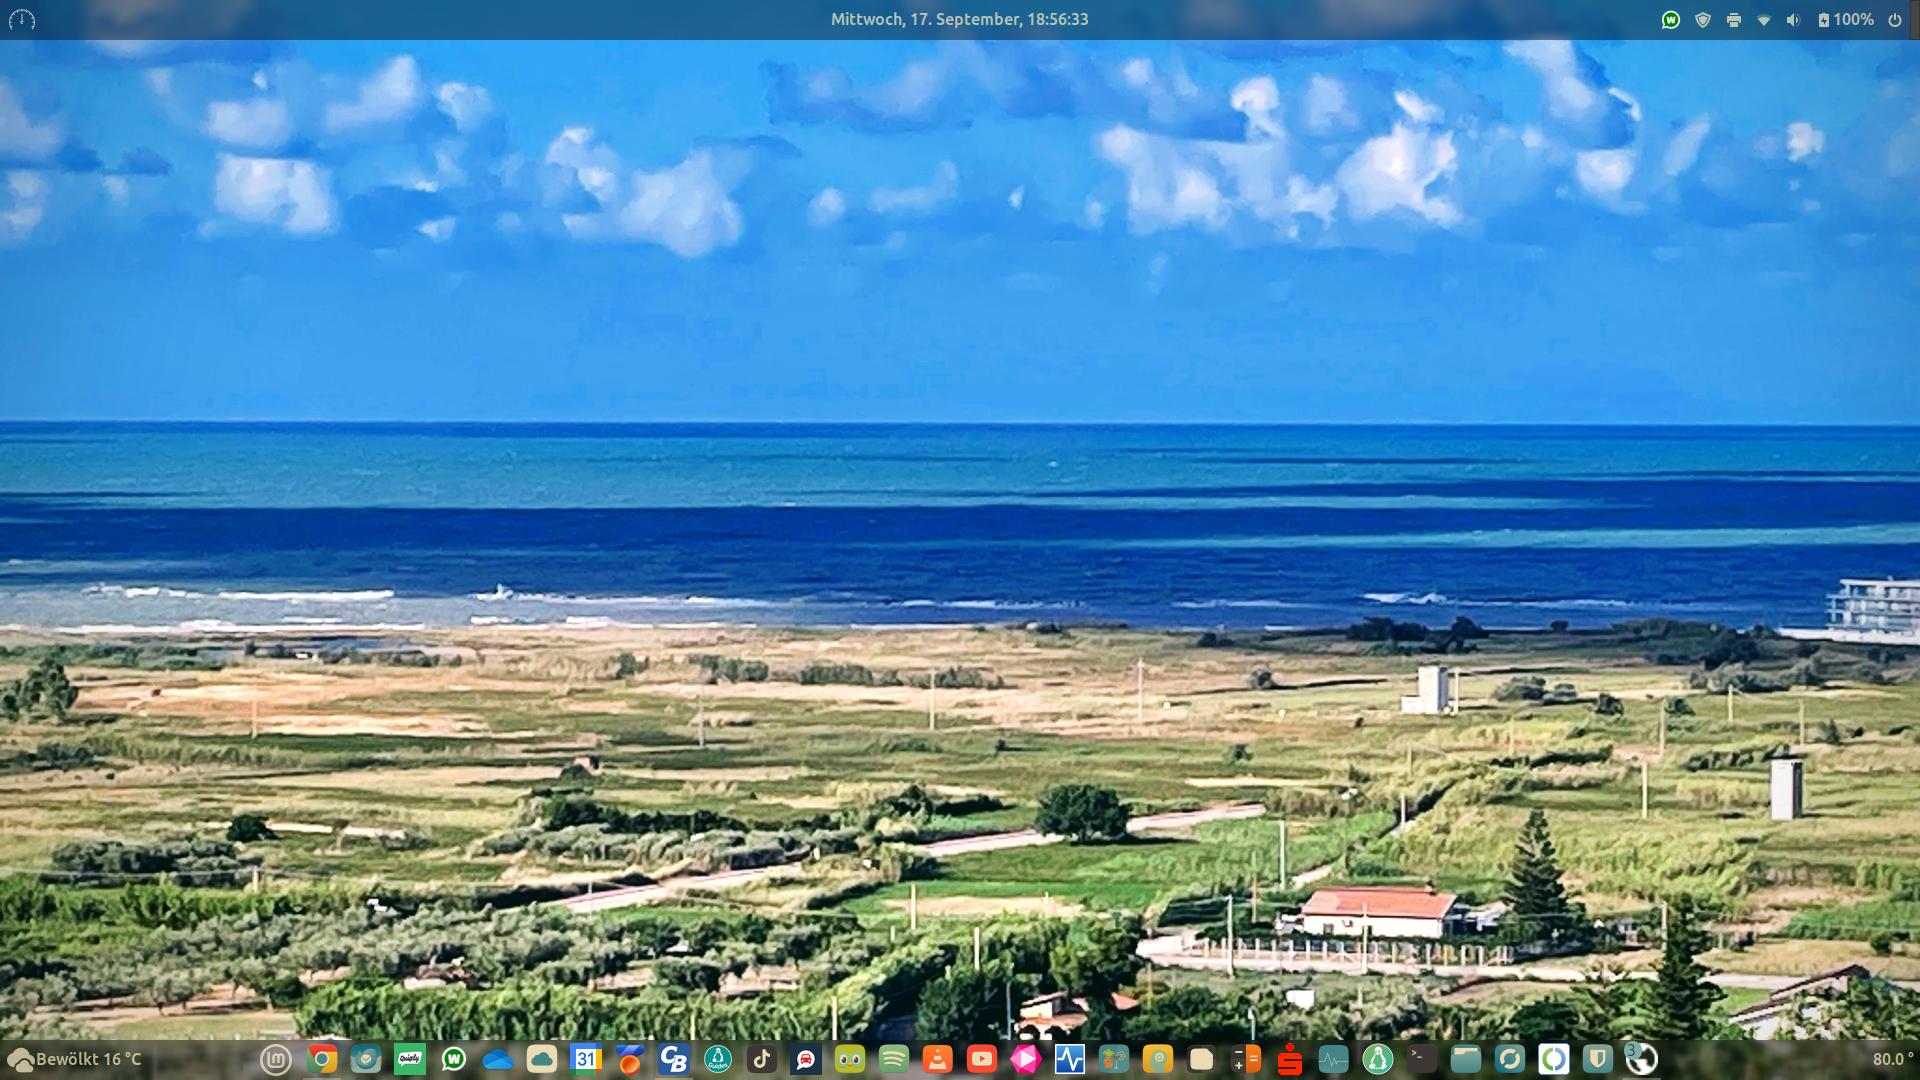The width and height of the screenshot is (1920, 1080).
Task: Open the Google Calendar launcher
Action: (586, 1059)
